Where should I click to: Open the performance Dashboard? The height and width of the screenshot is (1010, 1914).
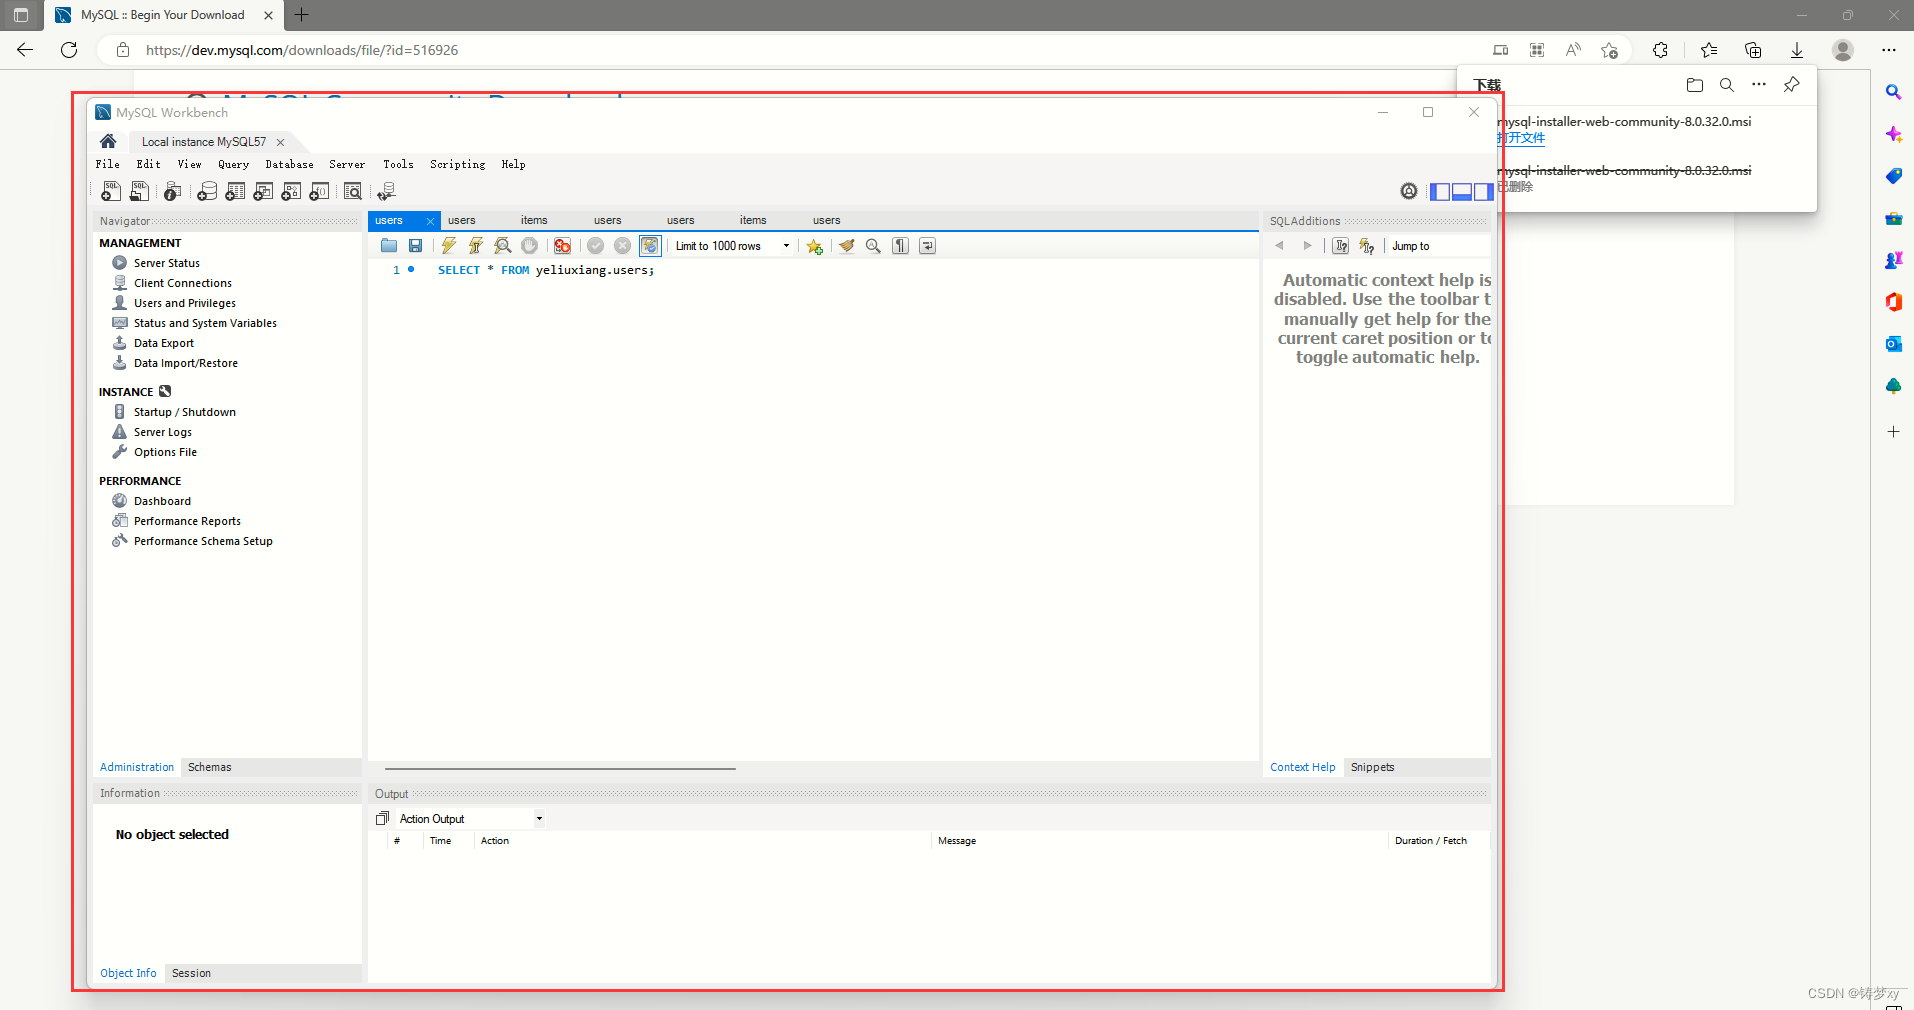coord(162,501)
